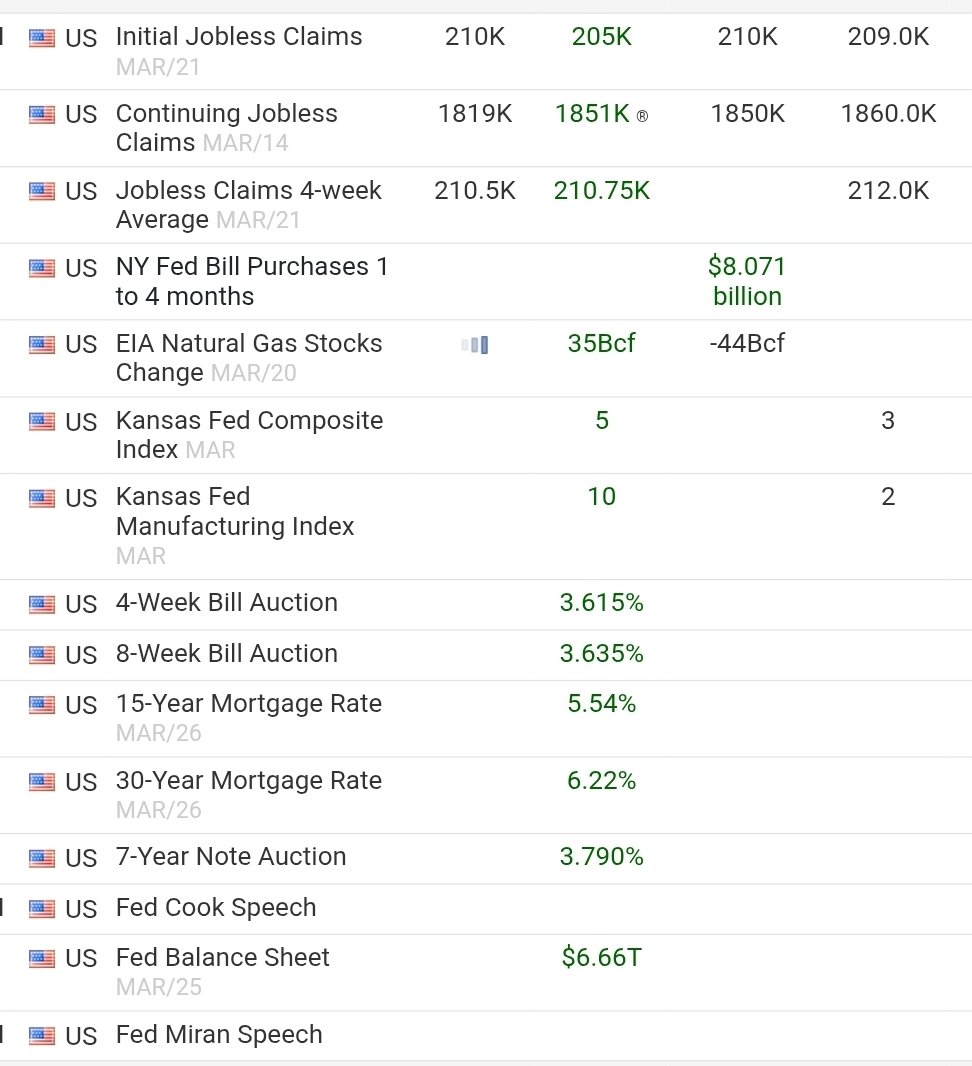Open NY Fed Bill Purchases 1 to 4 months

(252, 281)
